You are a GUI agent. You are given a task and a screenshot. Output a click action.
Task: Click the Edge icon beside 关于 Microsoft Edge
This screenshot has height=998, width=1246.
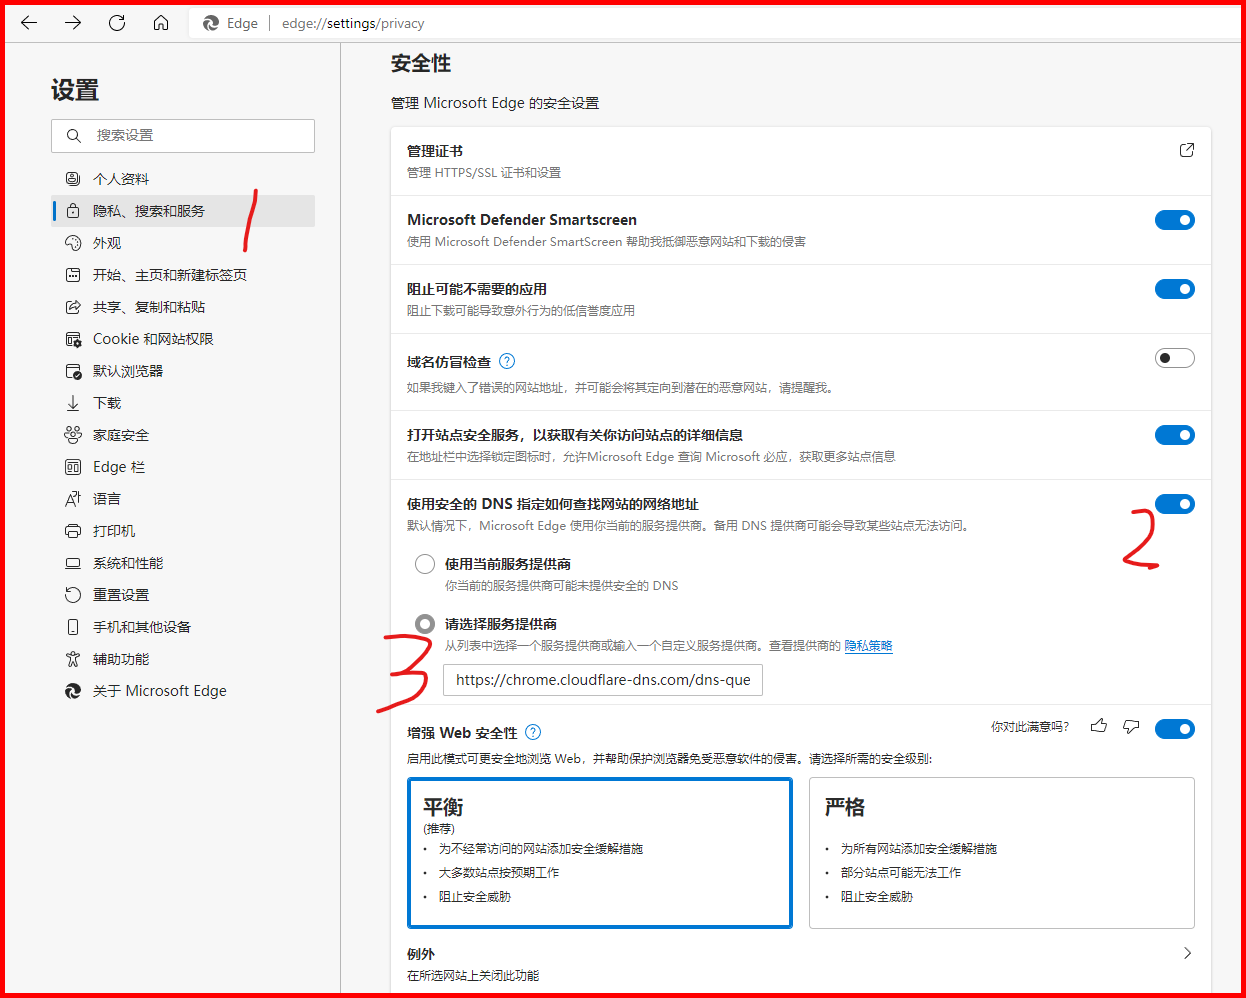tap(73, 691)
